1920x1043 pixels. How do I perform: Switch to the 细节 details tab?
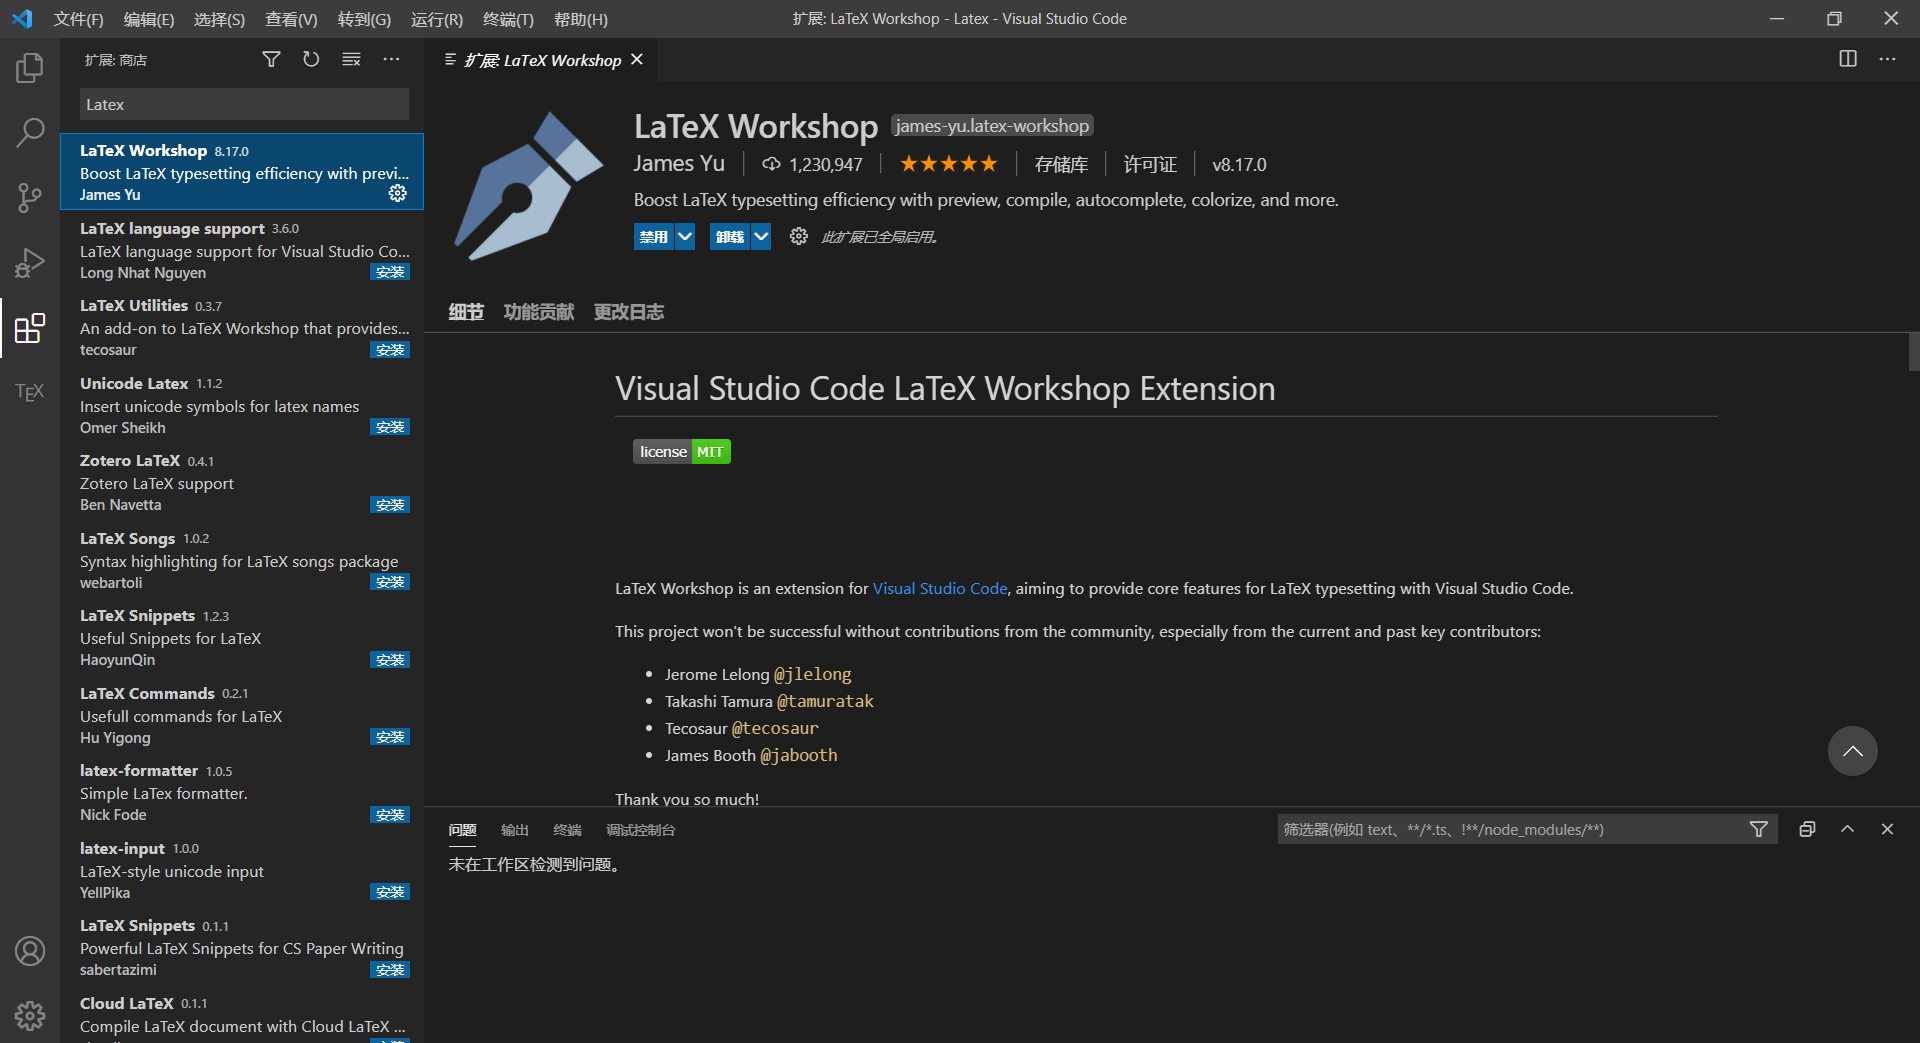pyautogui.click(x=466, y=312)
